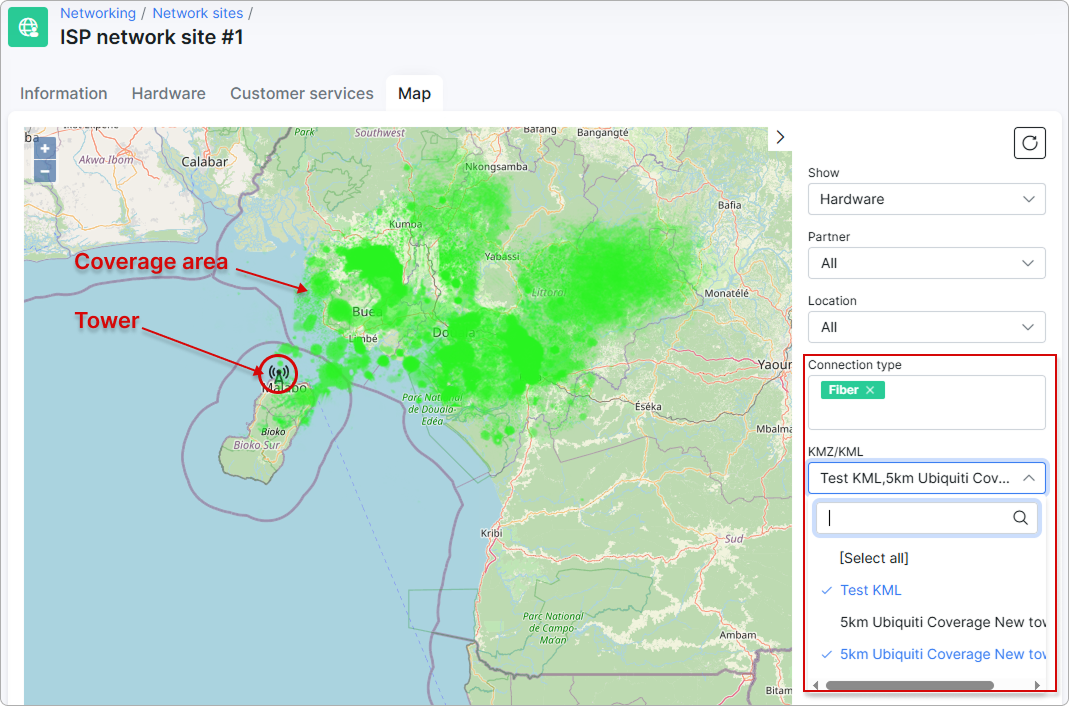Screen dimensions: 1069x706
Task: Open the Customer services tab
Action: point(301,93)
